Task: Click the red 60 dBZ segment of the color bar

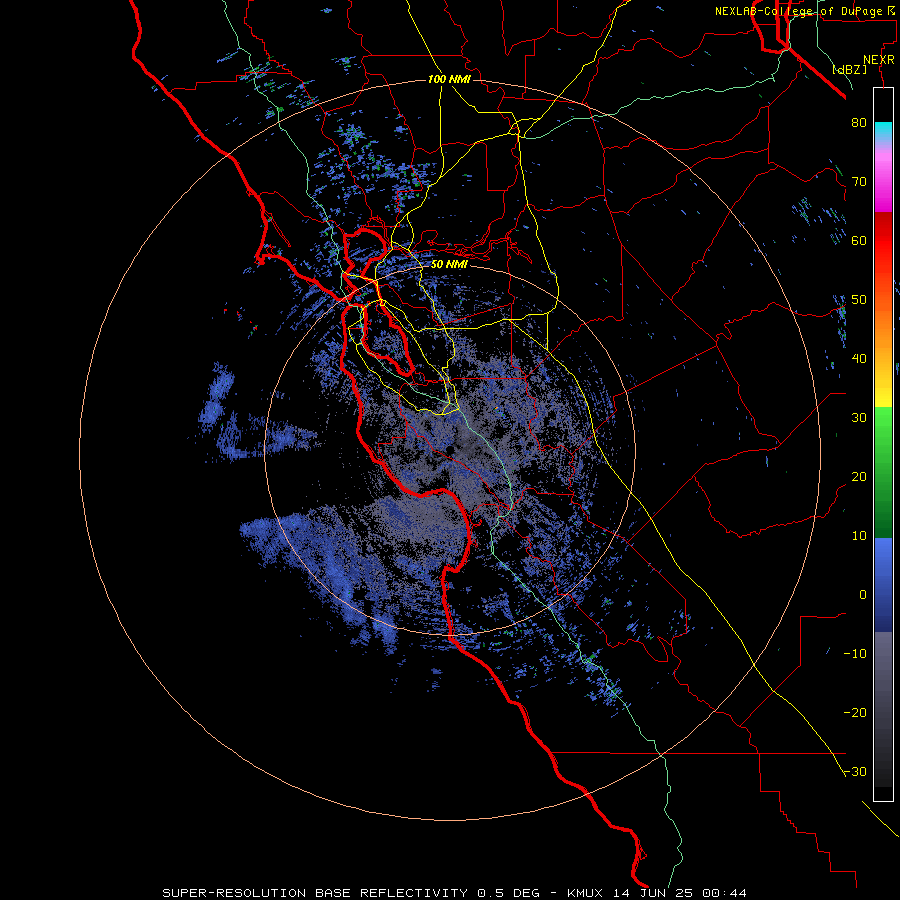Action: tap(883, 241)
